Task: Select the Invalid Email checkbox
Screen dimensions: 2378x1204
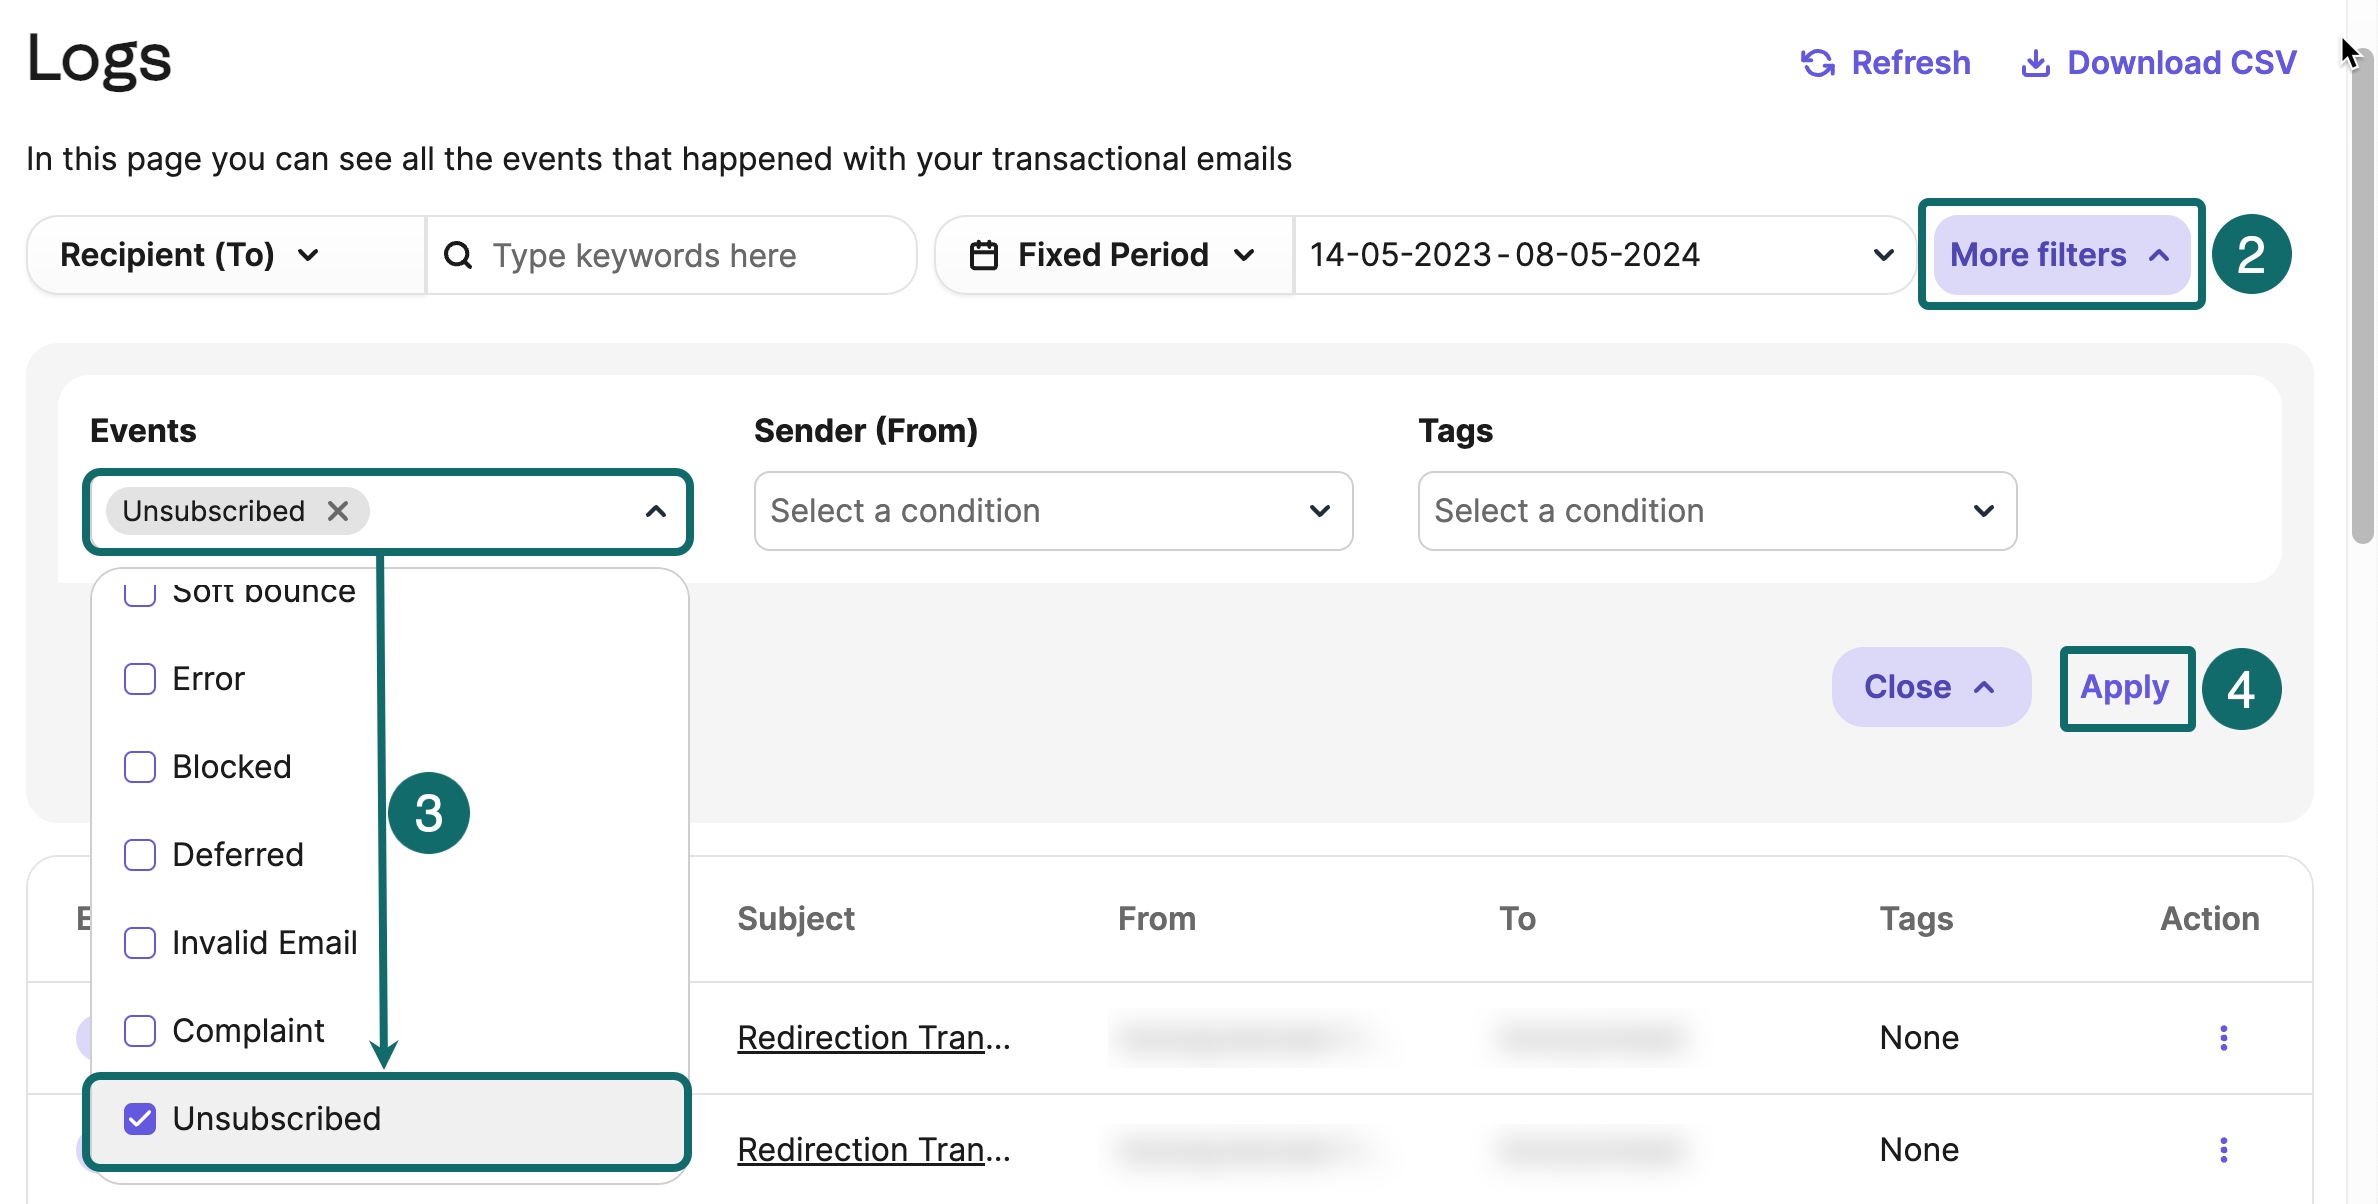Action: pos(140,943)
